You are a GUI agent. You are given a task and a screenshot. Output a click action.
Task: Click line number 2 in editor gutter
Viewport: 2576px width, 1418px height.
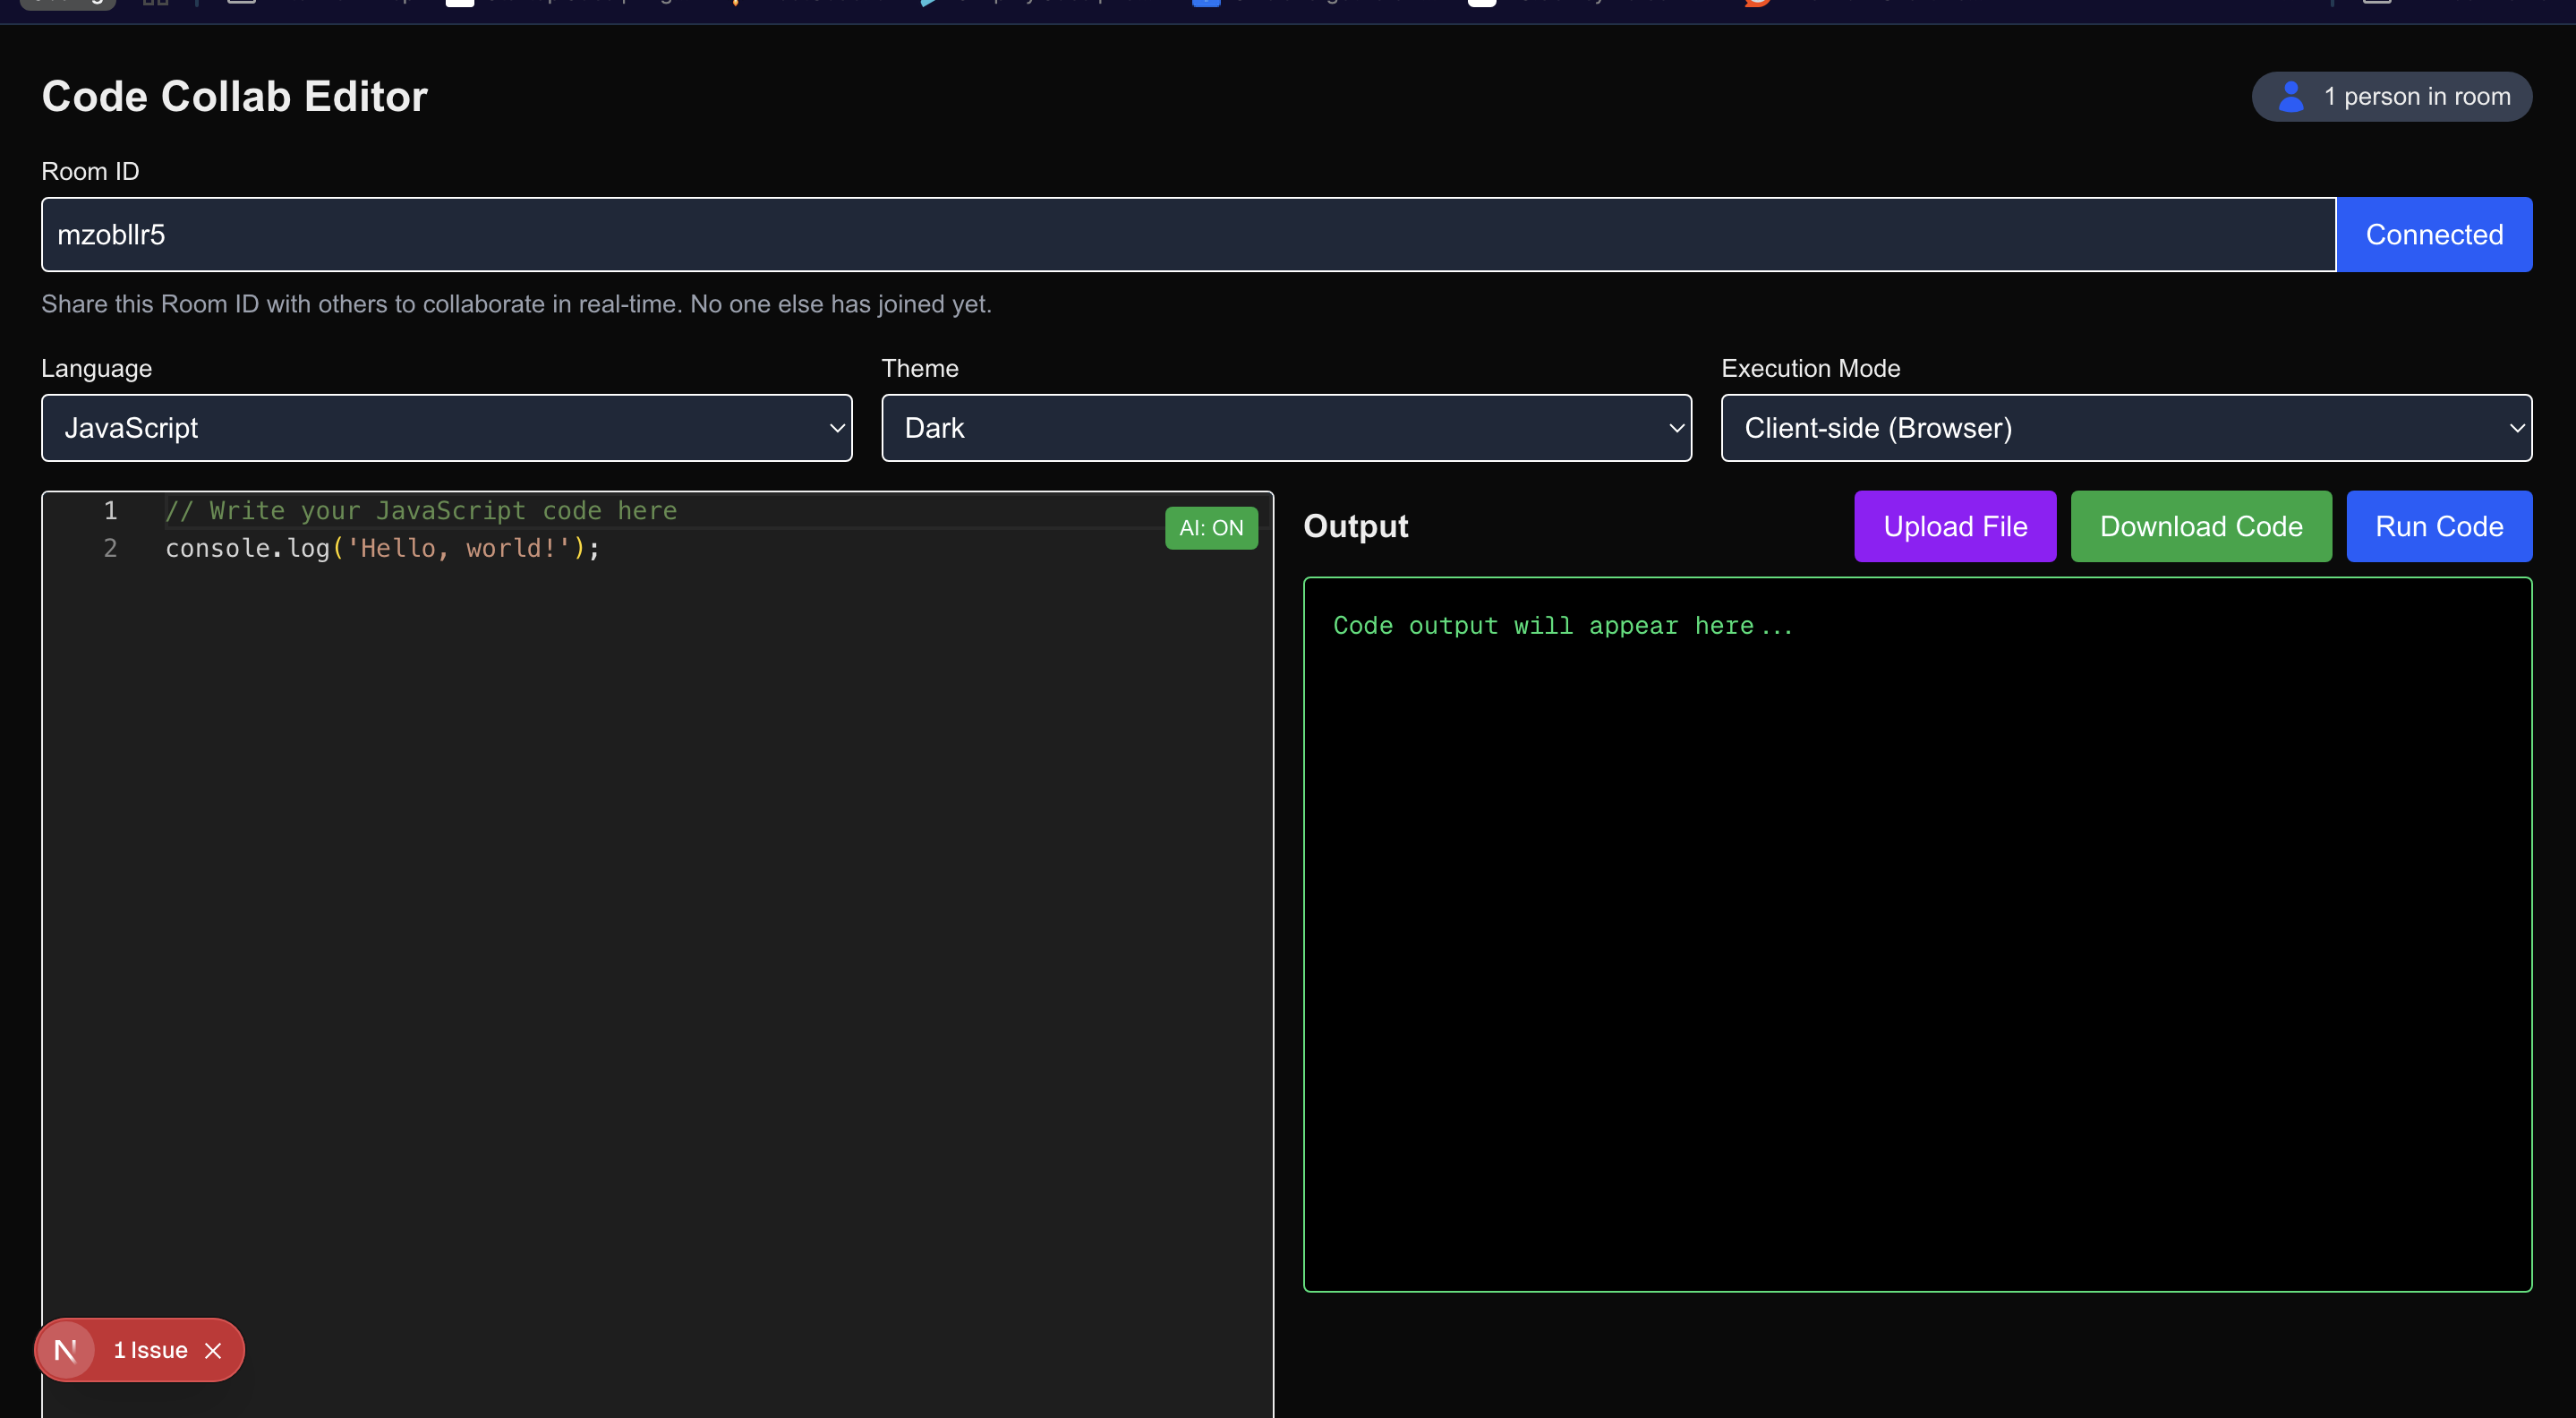(110, 548)
